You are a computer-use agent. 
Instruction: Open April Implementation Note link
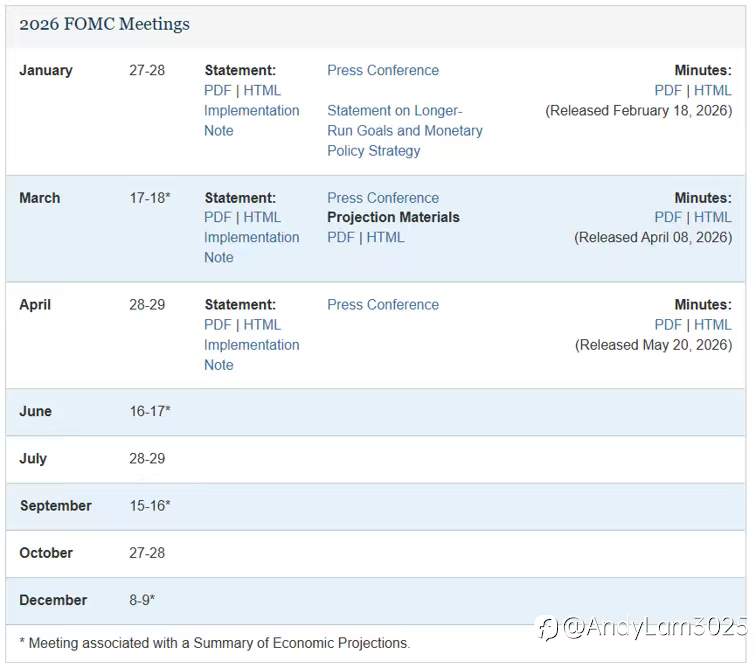point(252,355)
